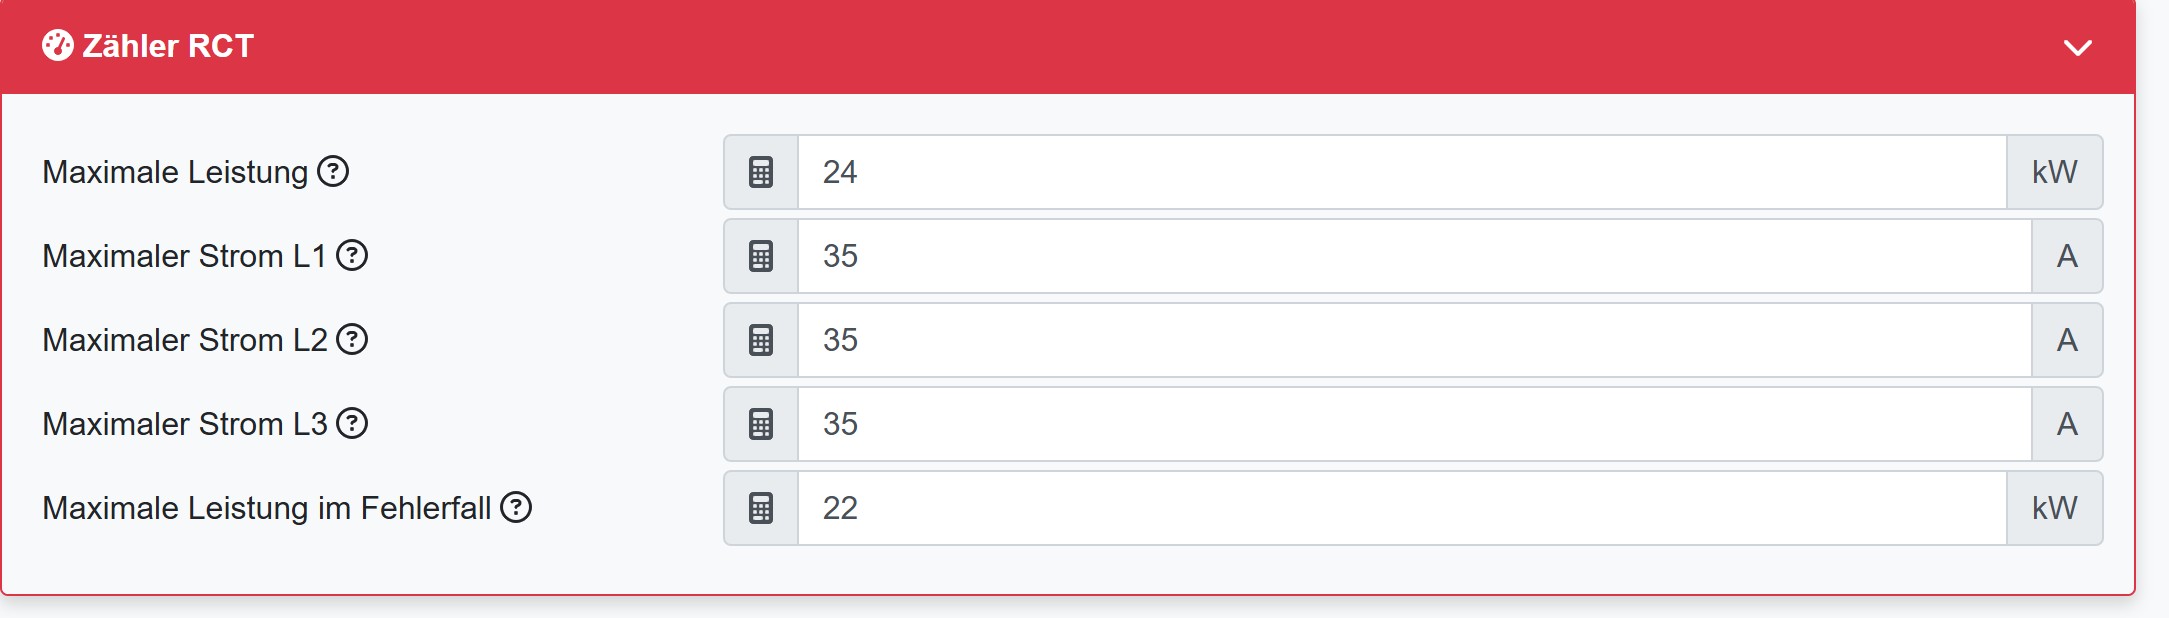Image resolution: width=2169 pixels, height=618 pixels.
Task: Click the A unit label for Strom L1
Action: (x=2067, y=256)
